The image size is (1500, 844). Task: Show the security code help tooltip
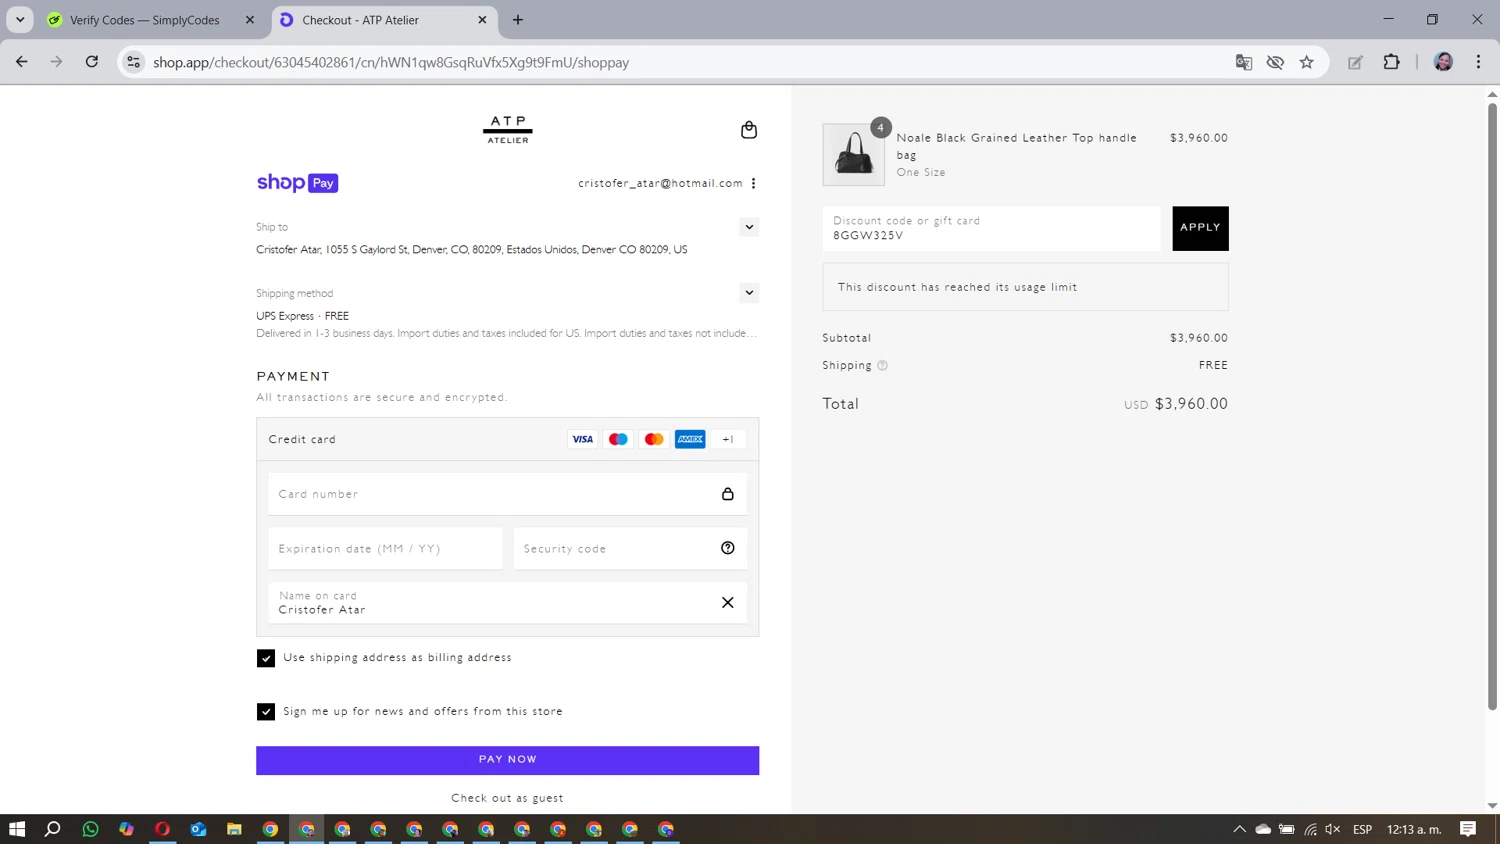click(x=728, y=548)
